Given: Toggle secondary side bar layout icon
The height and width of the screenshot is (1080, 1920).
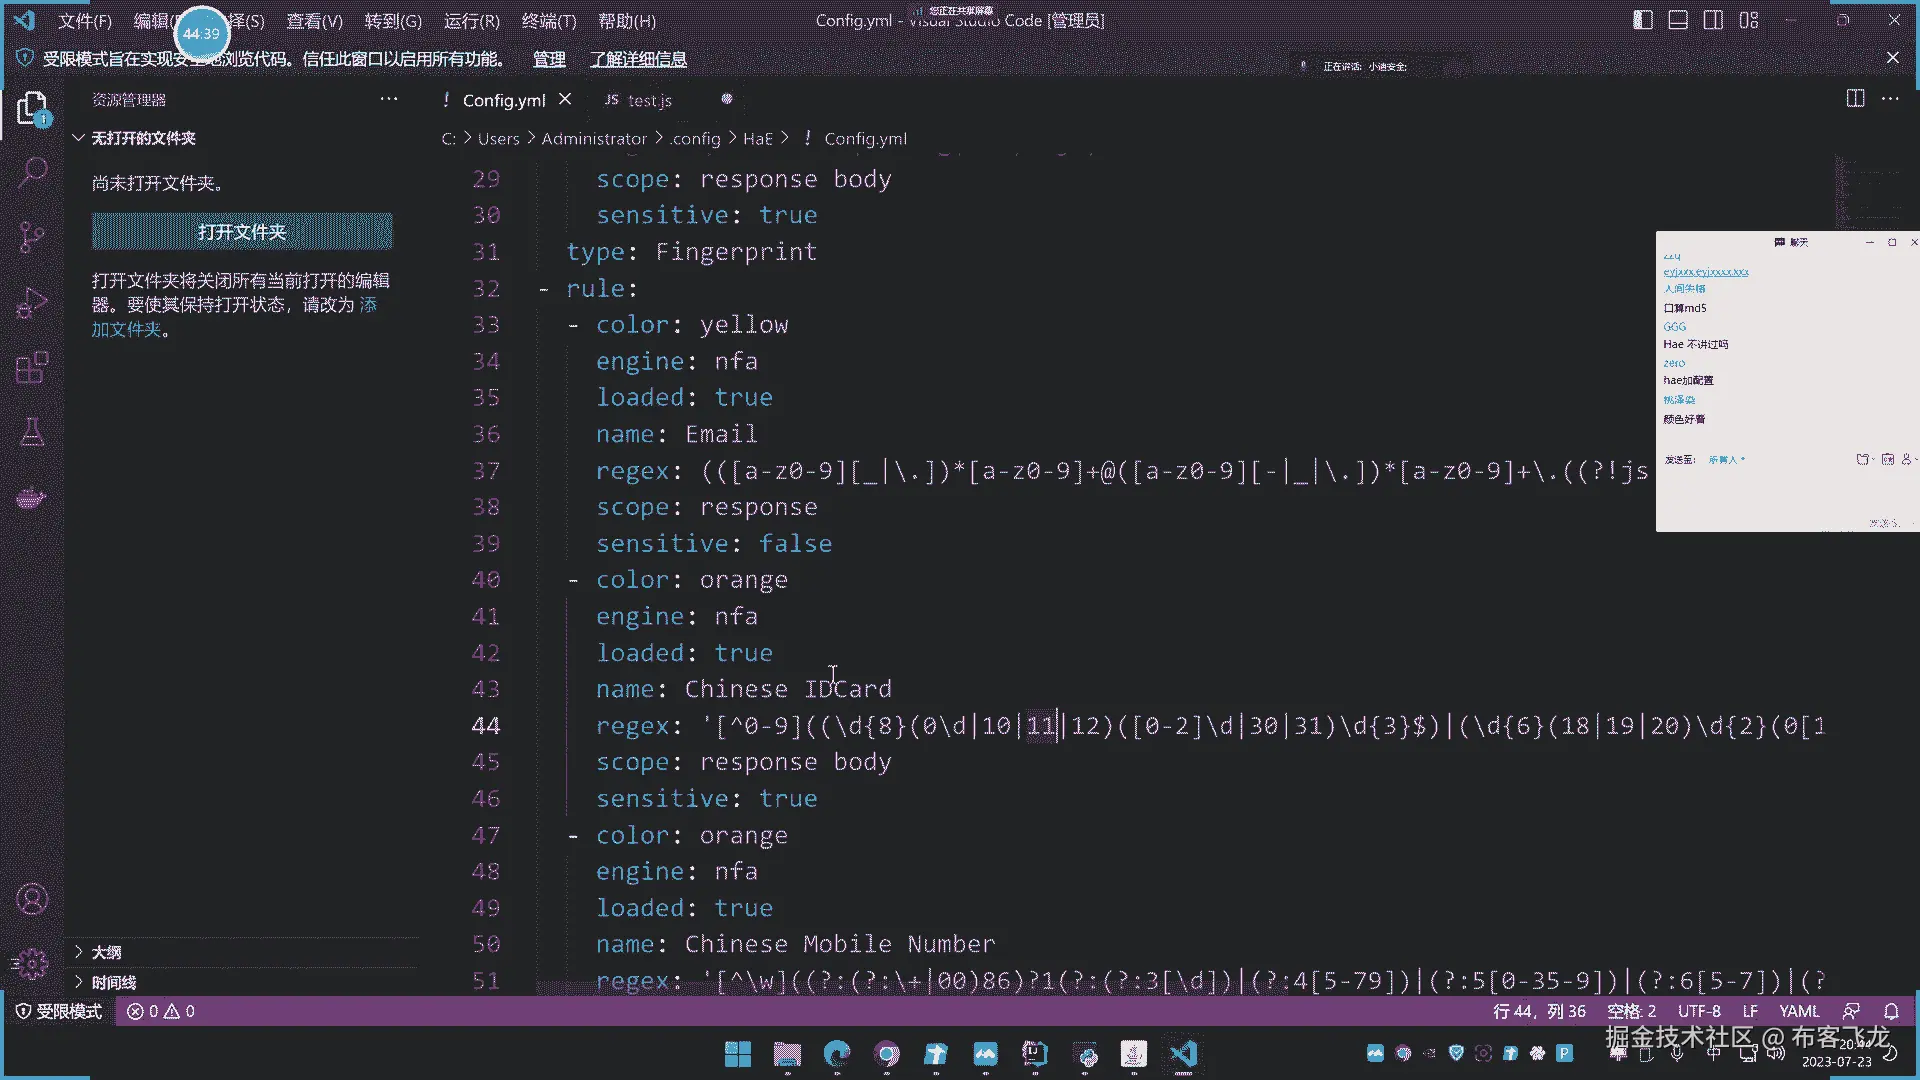Looking at the screenshot, I should coord(1713,20).
